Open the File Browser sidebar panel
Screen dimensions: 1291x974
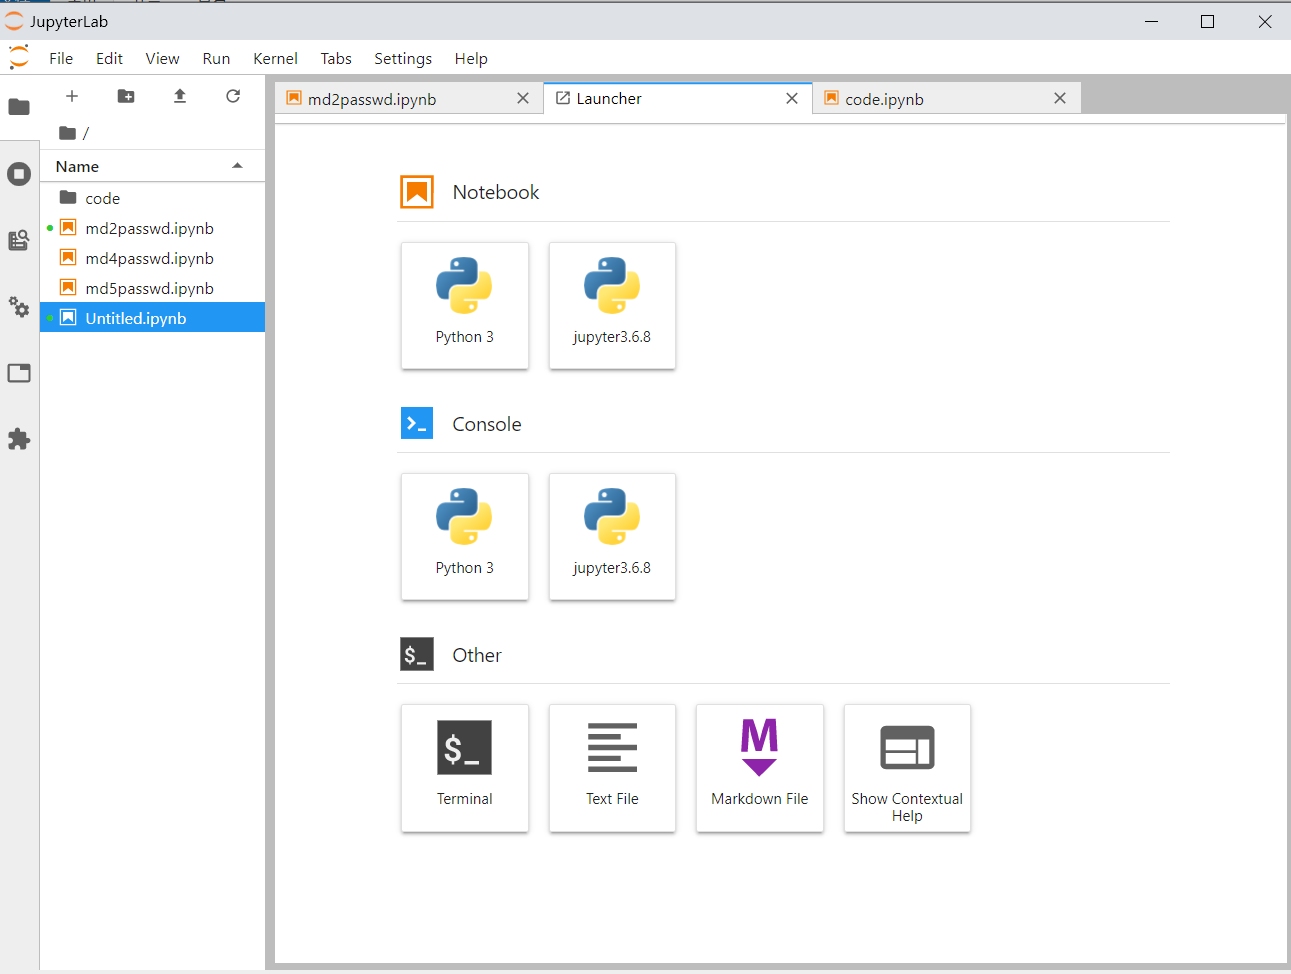point(19,107)
